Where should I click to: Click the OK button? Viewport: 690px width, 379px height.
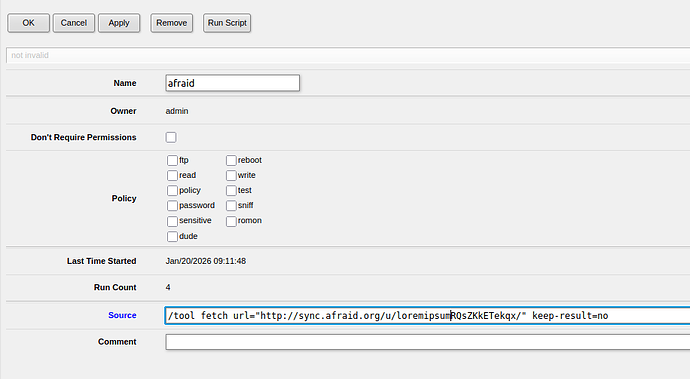29,23
